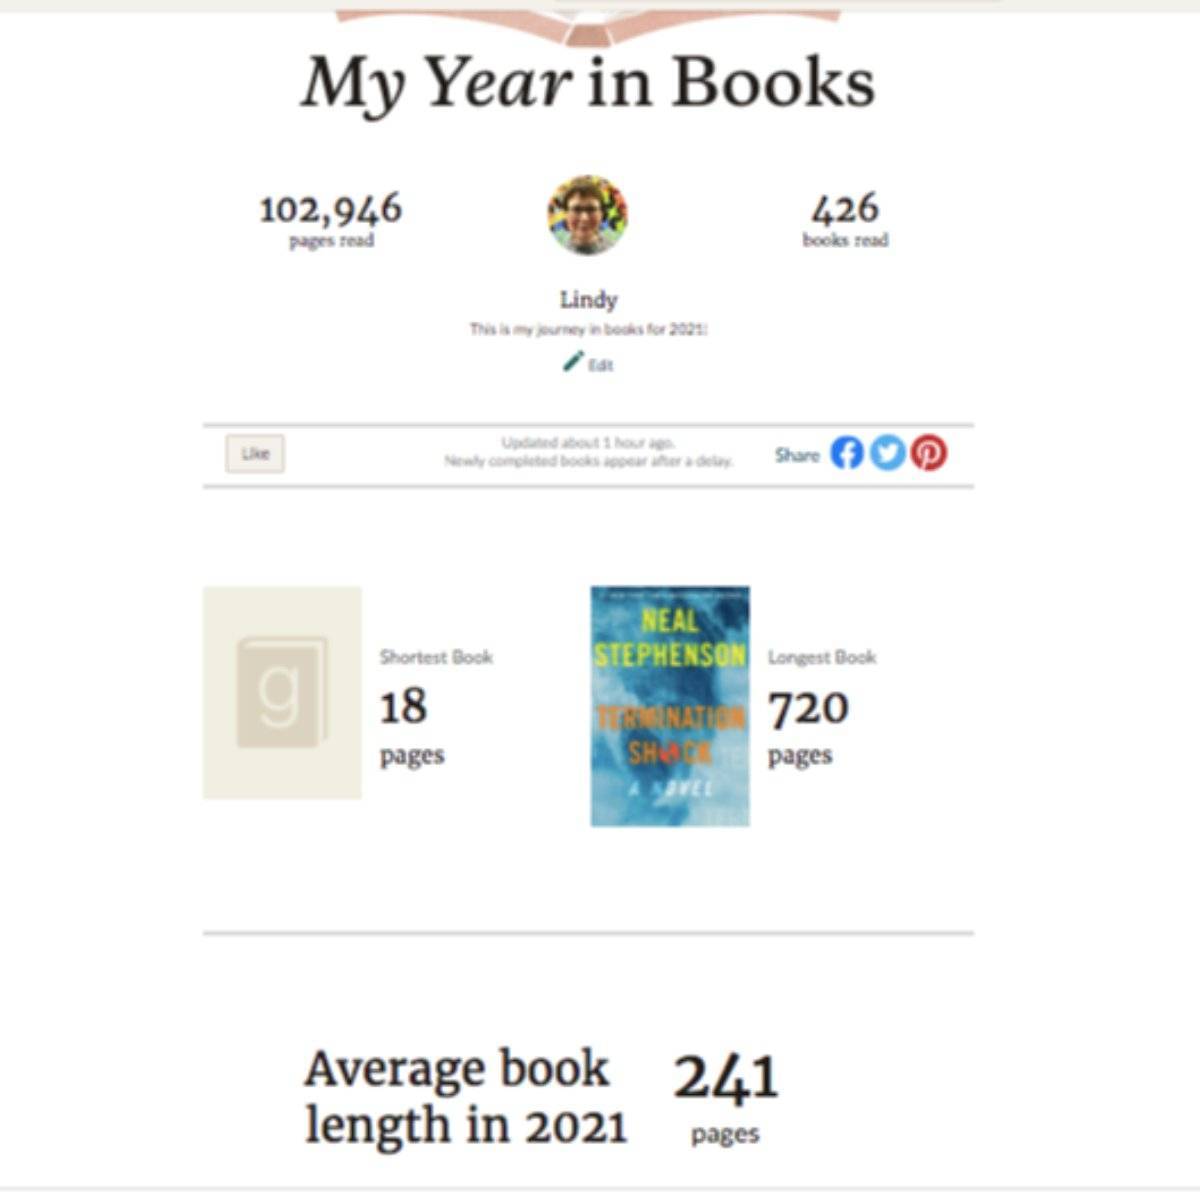
Task: Open Lindy's profile picture
Action: (x=588, y=215)
